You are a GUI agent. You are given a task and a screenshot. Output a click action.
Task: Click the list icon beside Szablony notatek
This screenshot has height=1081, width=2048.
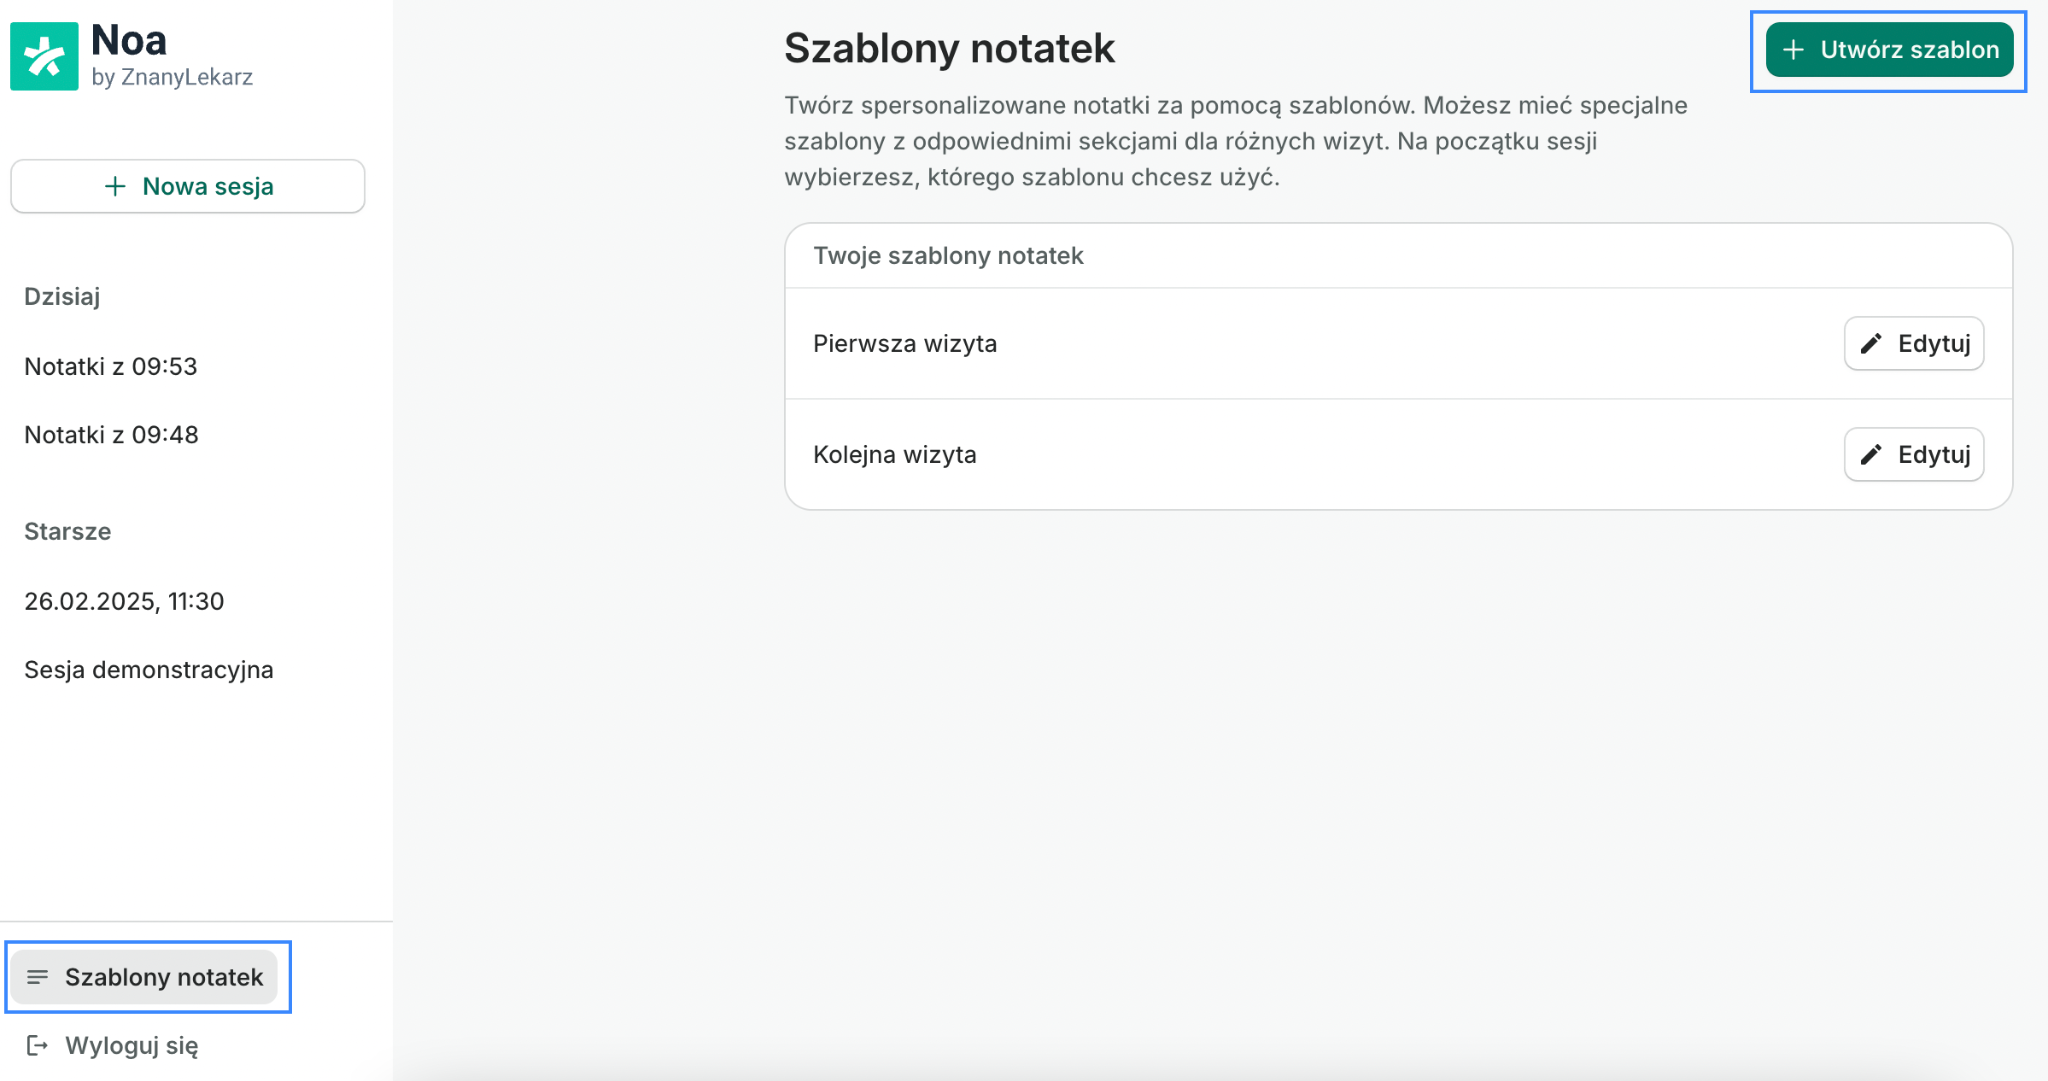click(39, 978)
